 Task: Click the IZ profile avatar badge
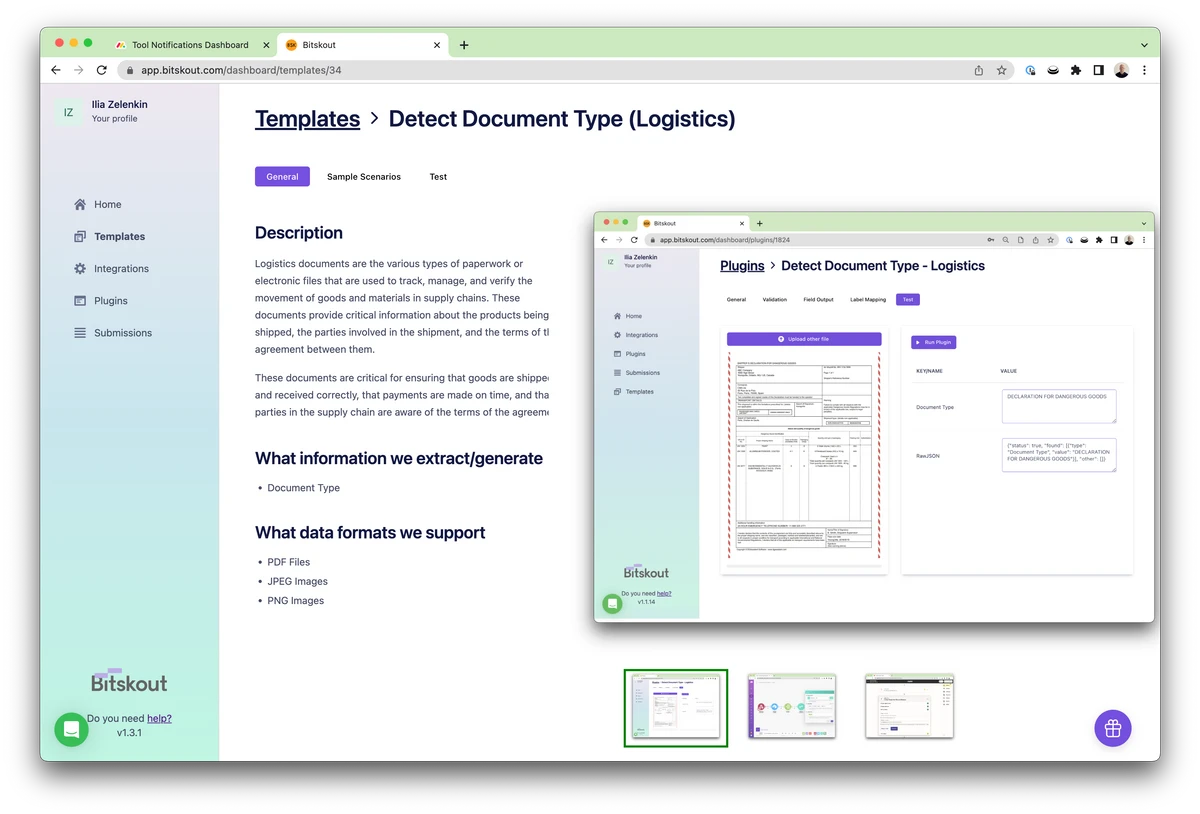[68, 112]
